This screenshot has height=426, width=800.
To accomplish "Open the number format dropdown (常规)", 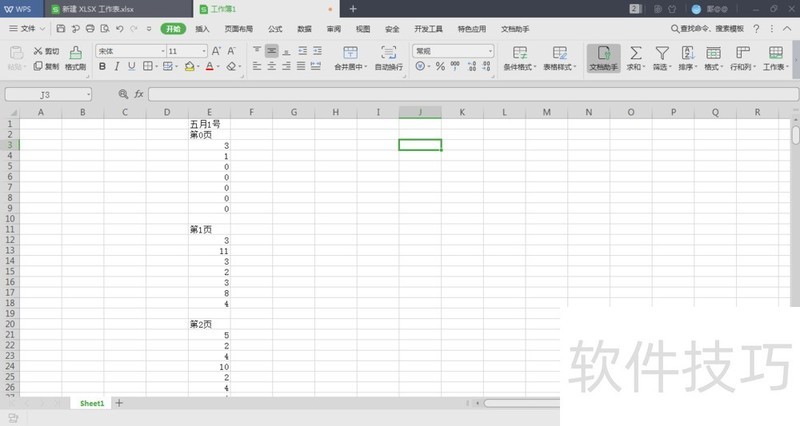I will [490, 51].
